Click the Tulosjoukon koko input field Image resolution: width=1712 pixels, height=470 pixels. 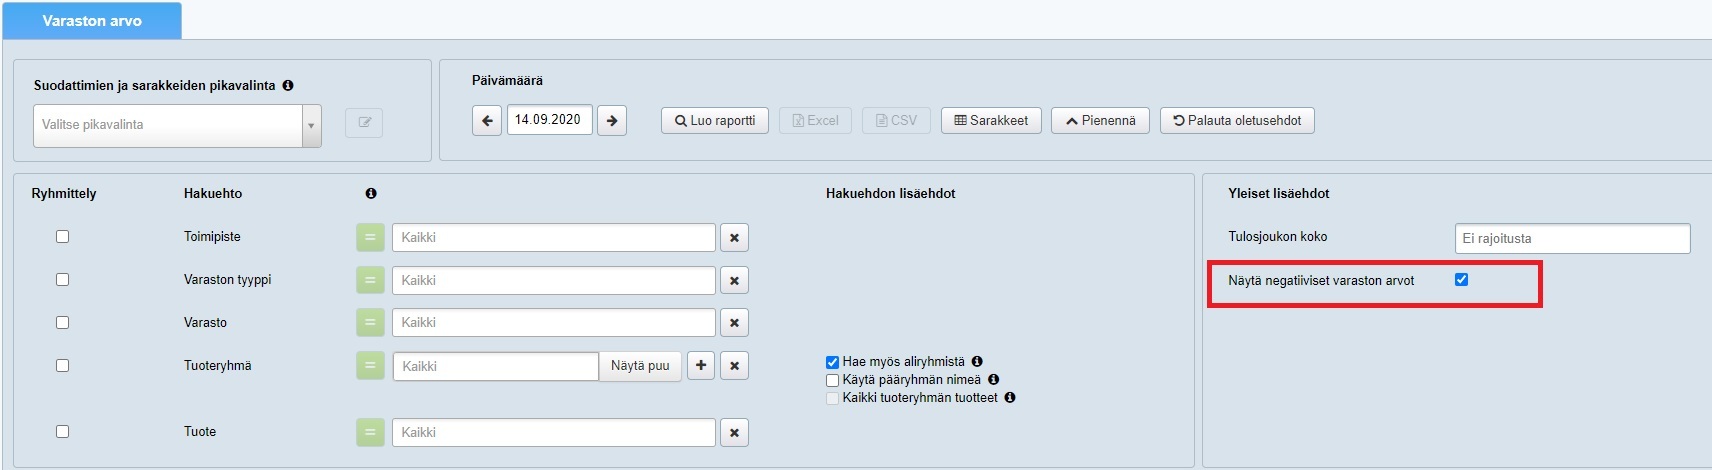tap(1572, 239)
